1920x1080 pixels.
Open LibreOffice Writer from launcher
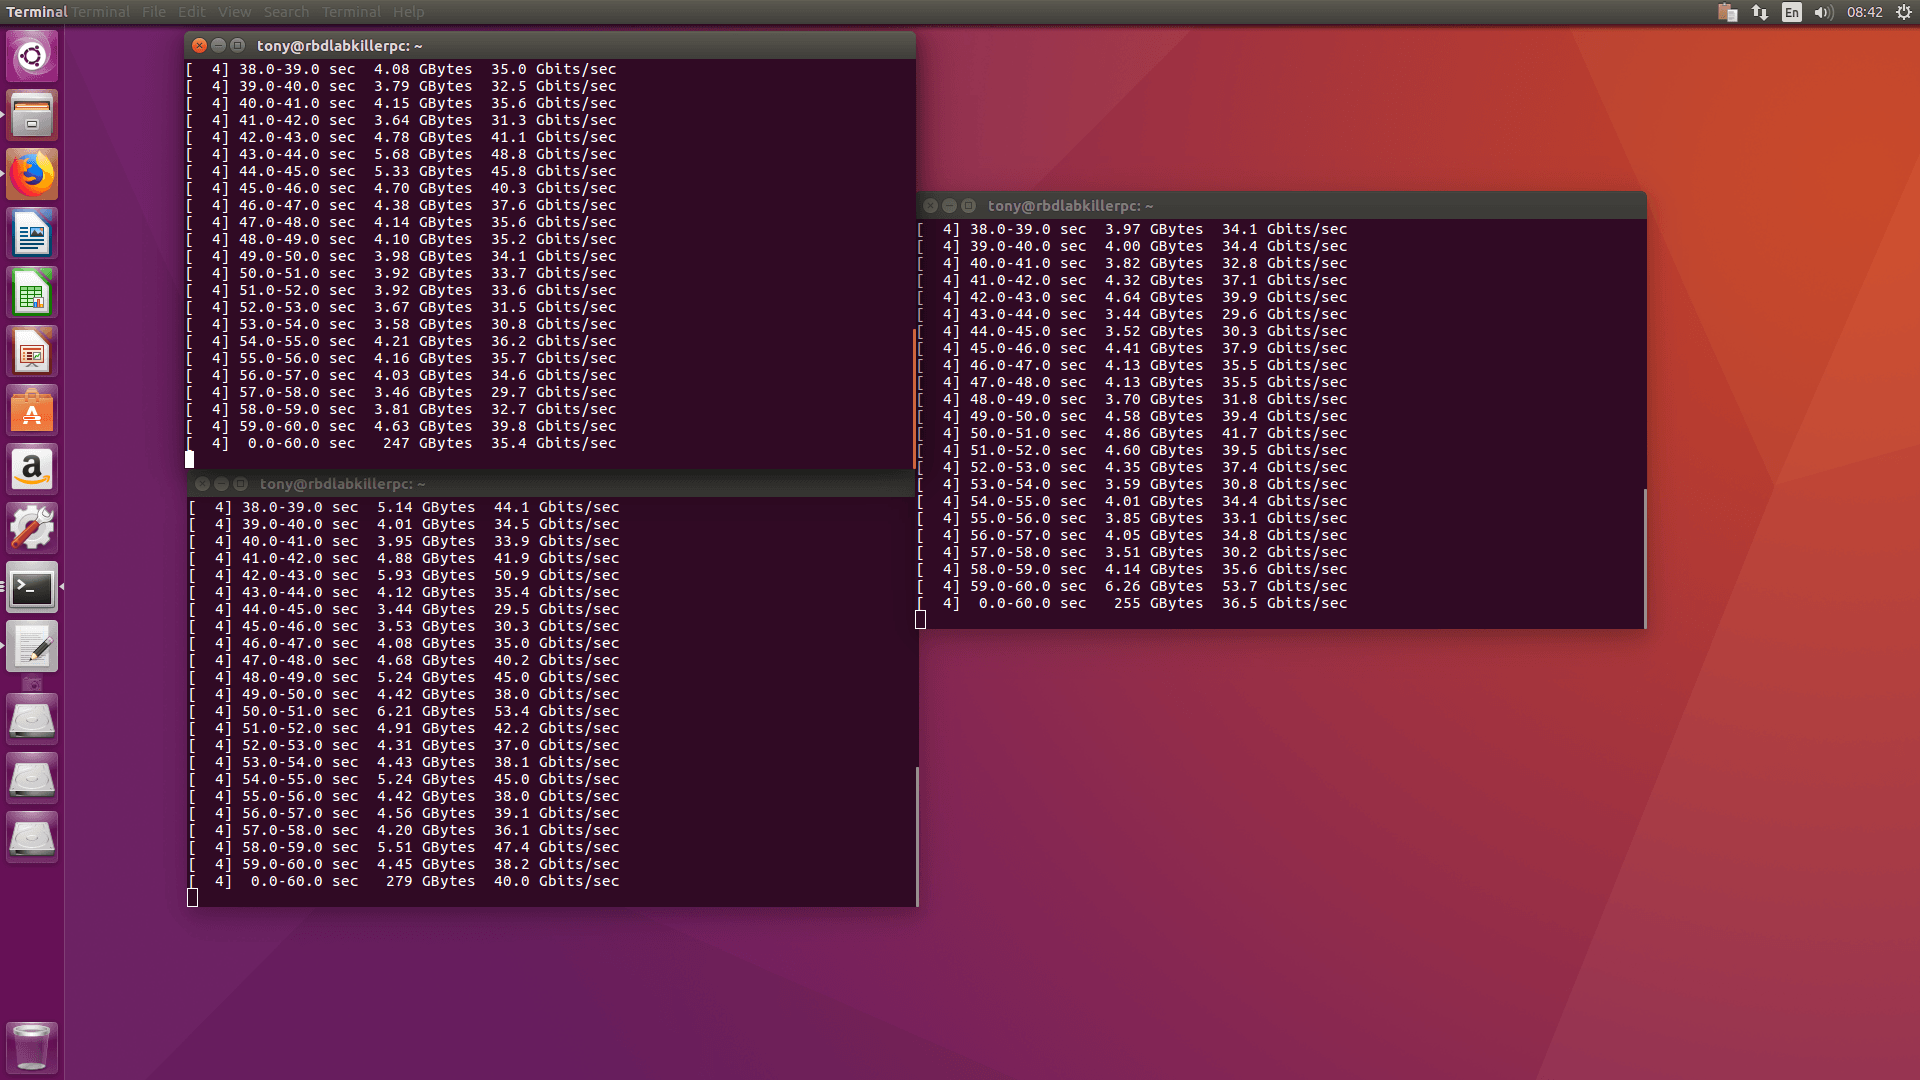(32, 234)
